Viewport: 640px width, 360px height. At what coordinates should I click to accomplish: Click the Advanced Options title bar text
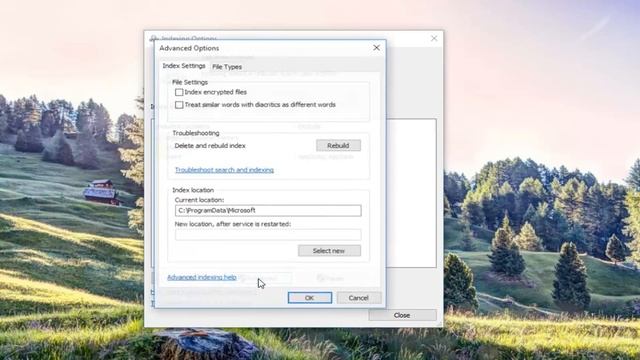pyautogui.click(x=189, y=48)
